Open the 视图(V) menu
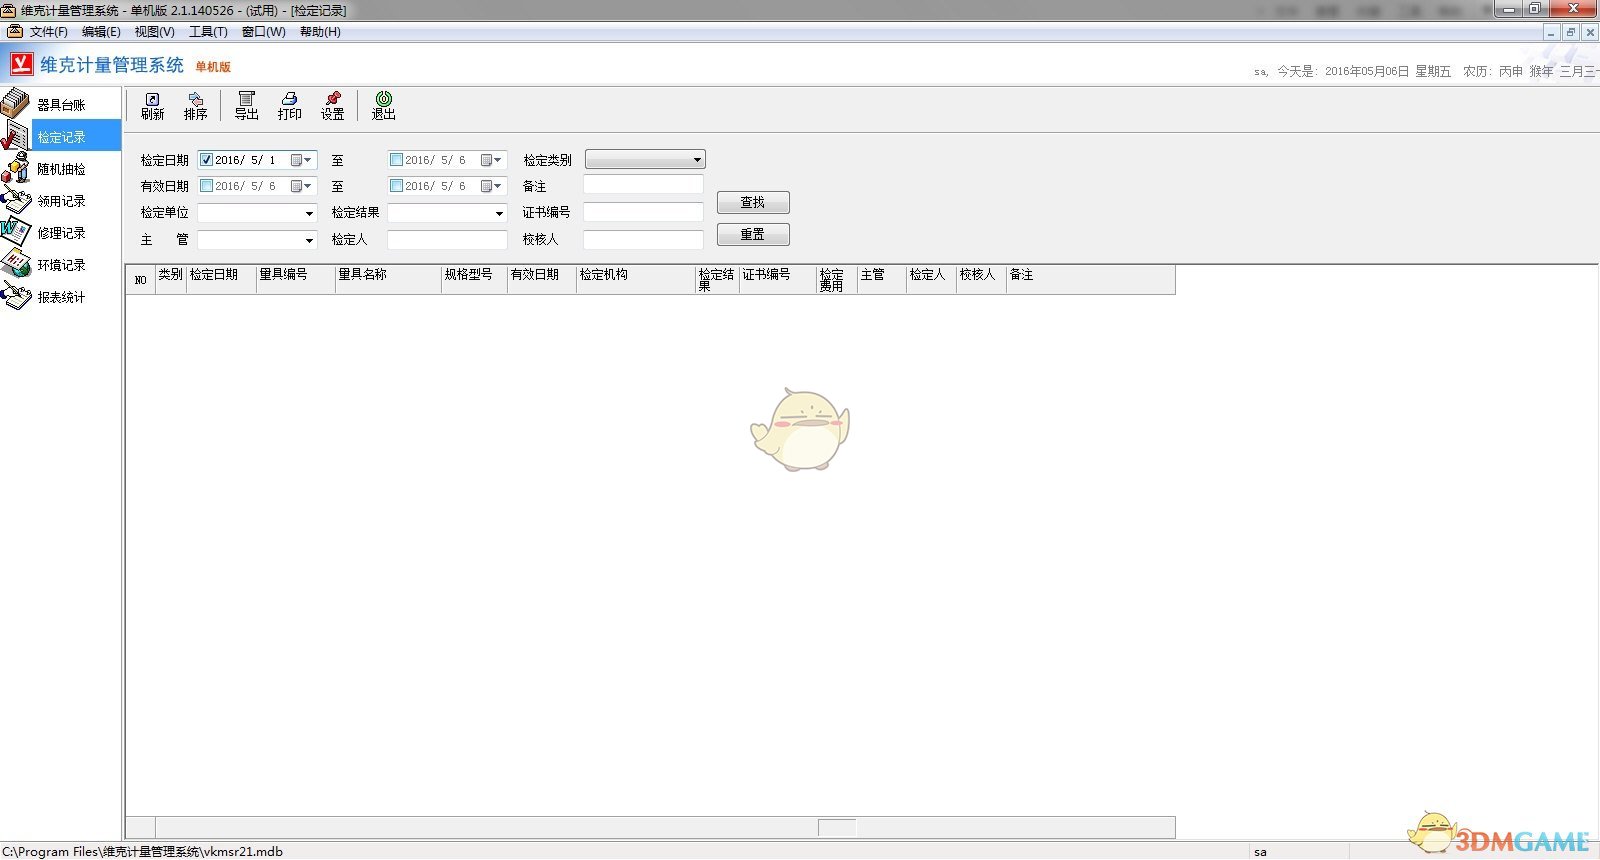Viewport: 1600px width, 860px height. point(155,32)
